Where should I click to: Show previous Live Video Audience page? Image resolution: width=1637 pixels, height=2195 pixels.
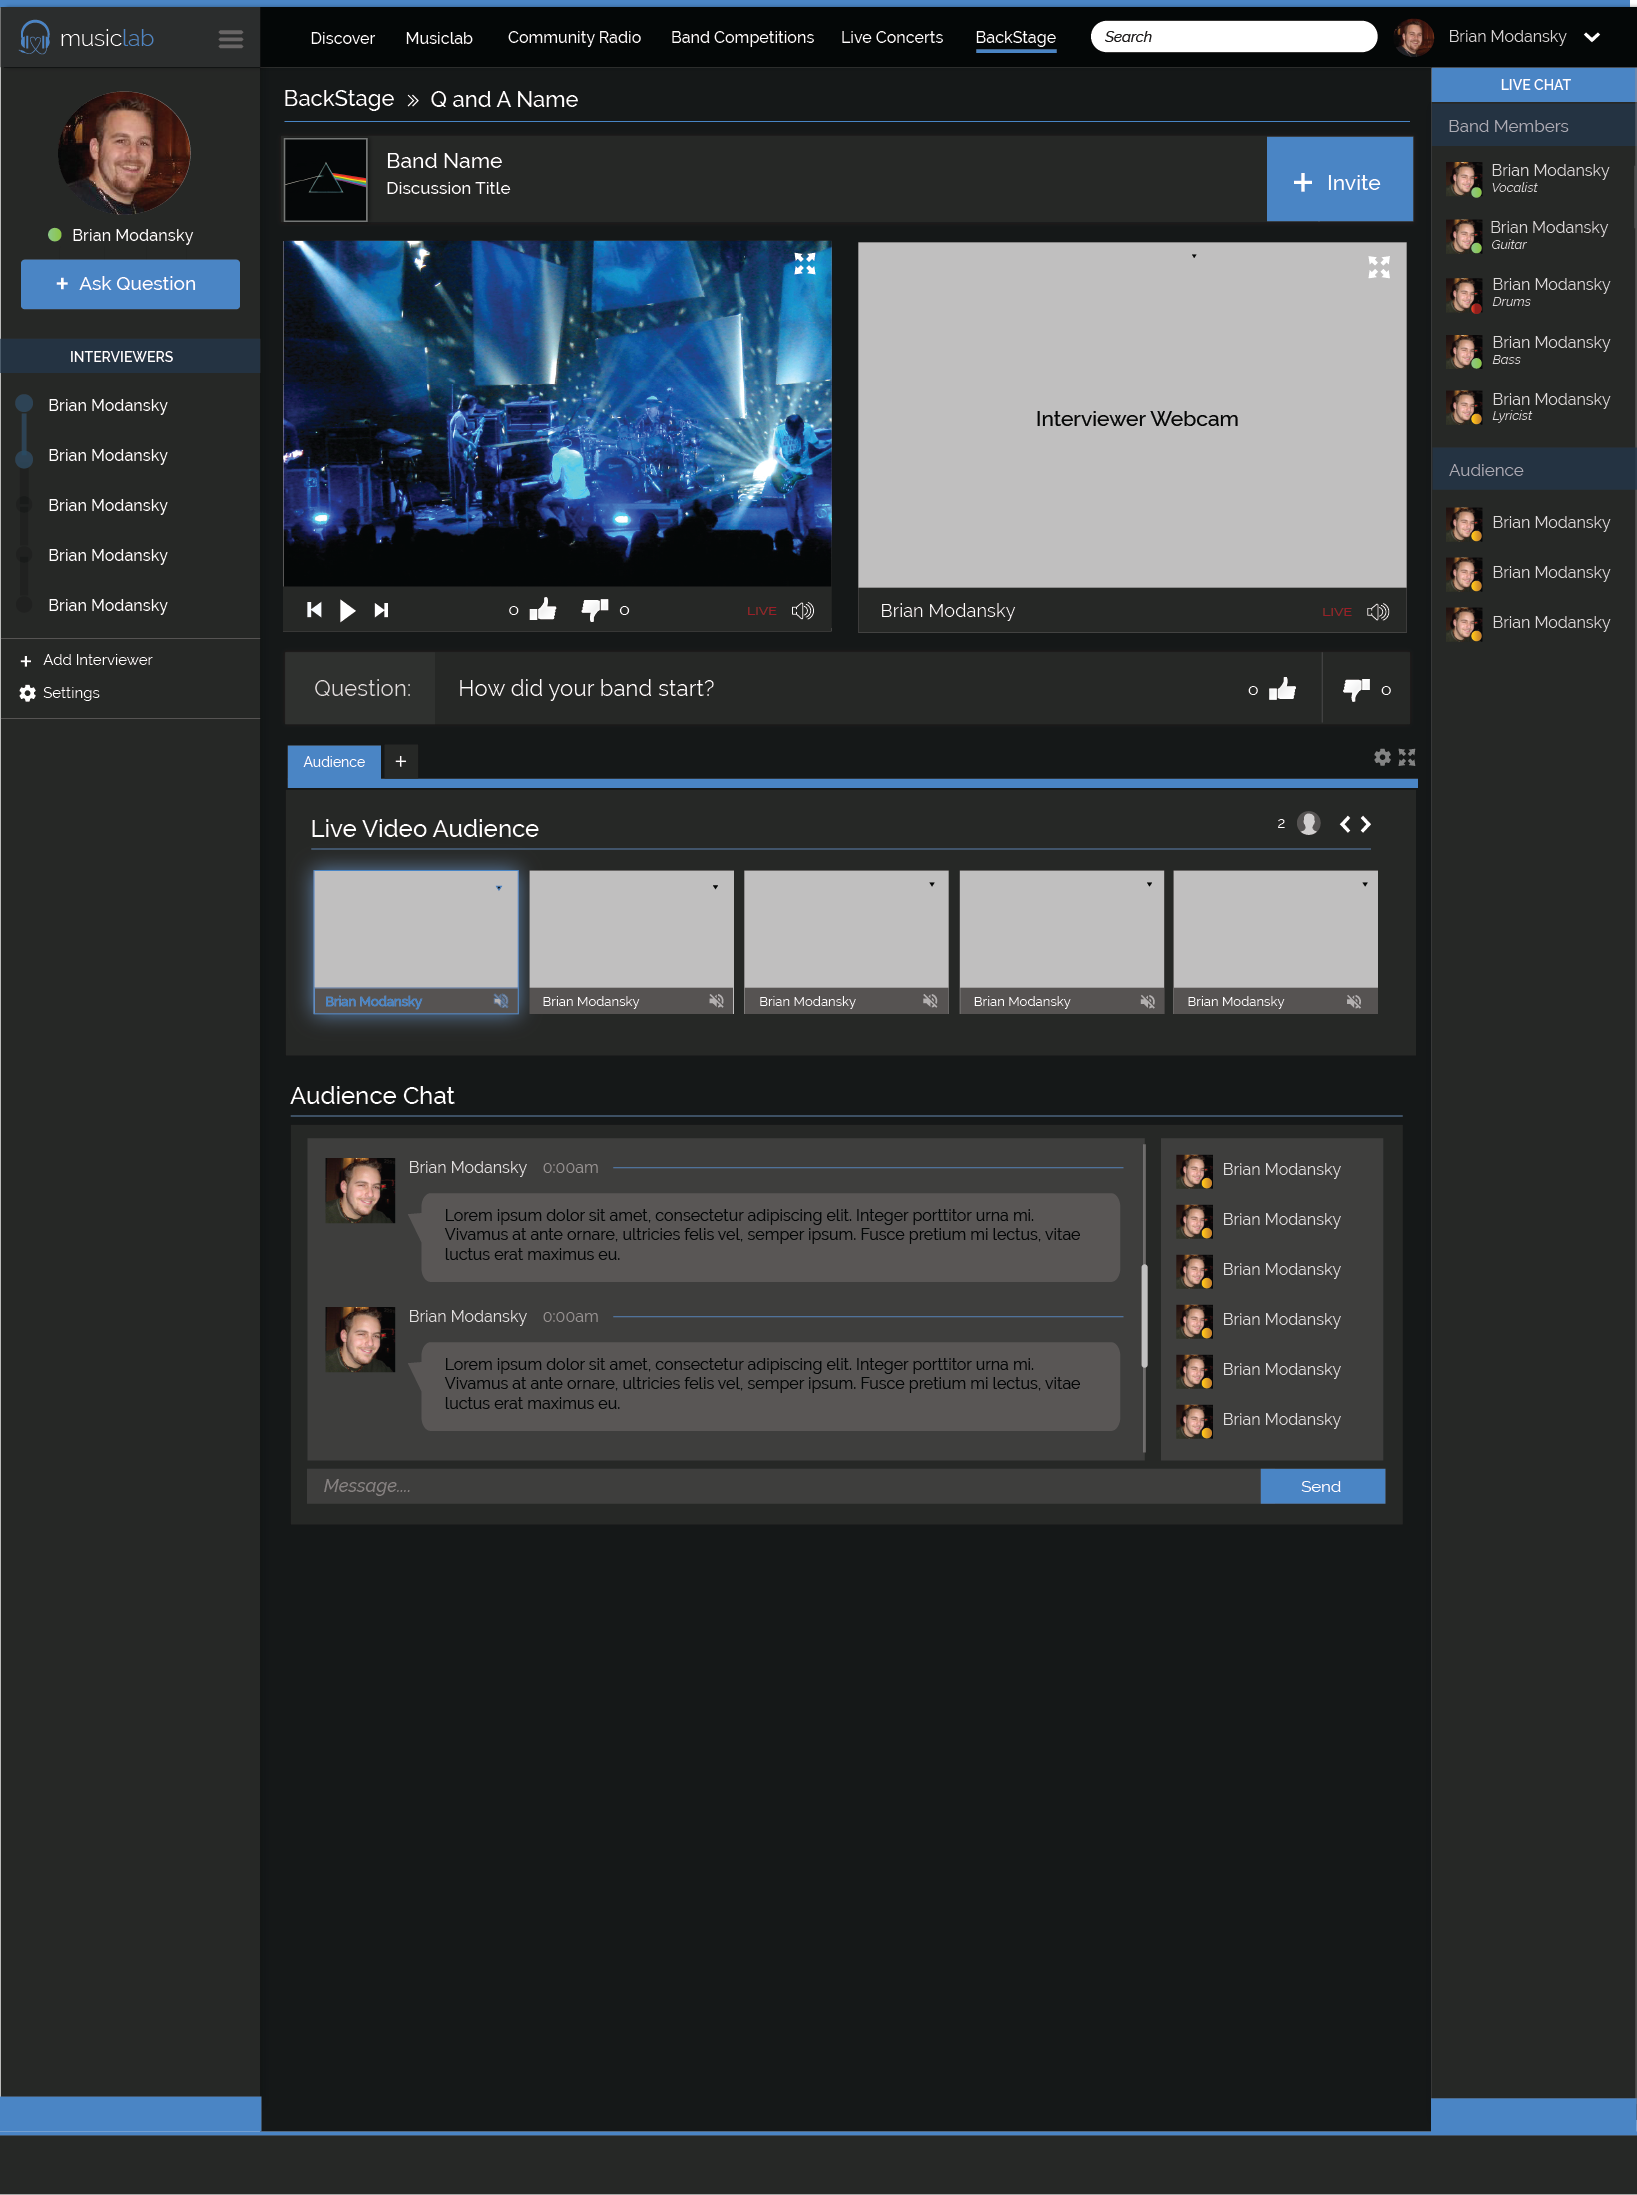pos(1345,824)
